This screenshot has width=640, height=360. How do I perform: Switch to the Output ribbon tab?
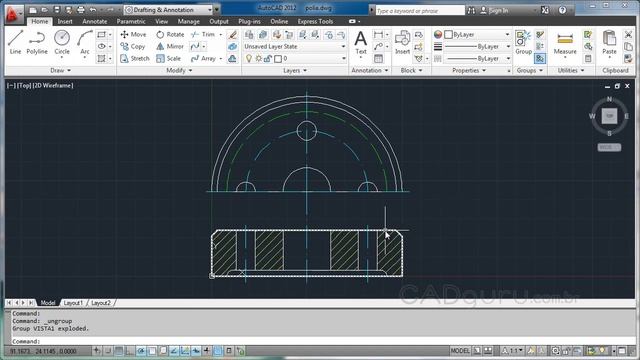pyautogui.click(x=219, y=21)
